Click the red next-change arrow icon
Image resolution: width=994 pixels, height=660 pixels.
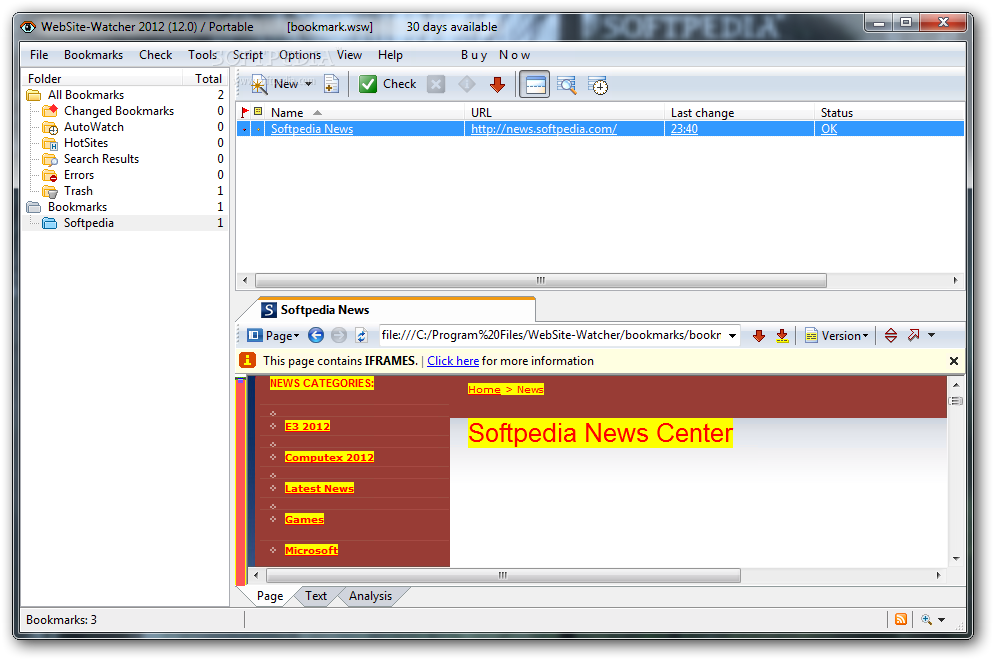[x=759, y=335]
